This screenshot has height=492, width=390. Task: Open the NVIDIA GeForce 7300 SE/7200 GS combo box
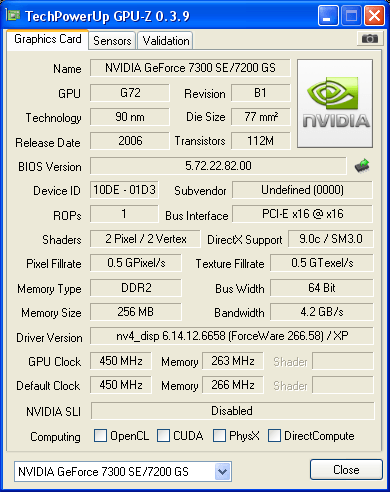123,472
